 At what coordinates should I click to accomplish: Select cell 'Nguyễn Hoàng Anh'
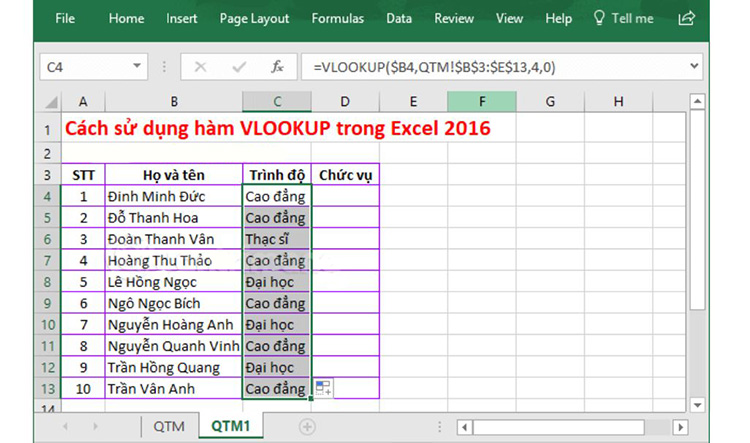click(x=174, y=324)
